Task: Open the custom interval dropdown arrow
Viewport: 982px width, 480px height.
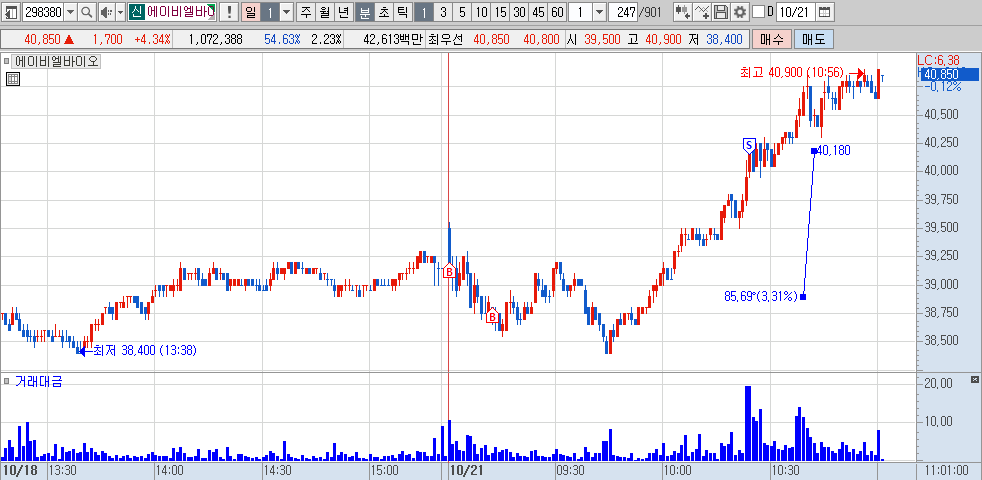Action: tap(599, 12)
